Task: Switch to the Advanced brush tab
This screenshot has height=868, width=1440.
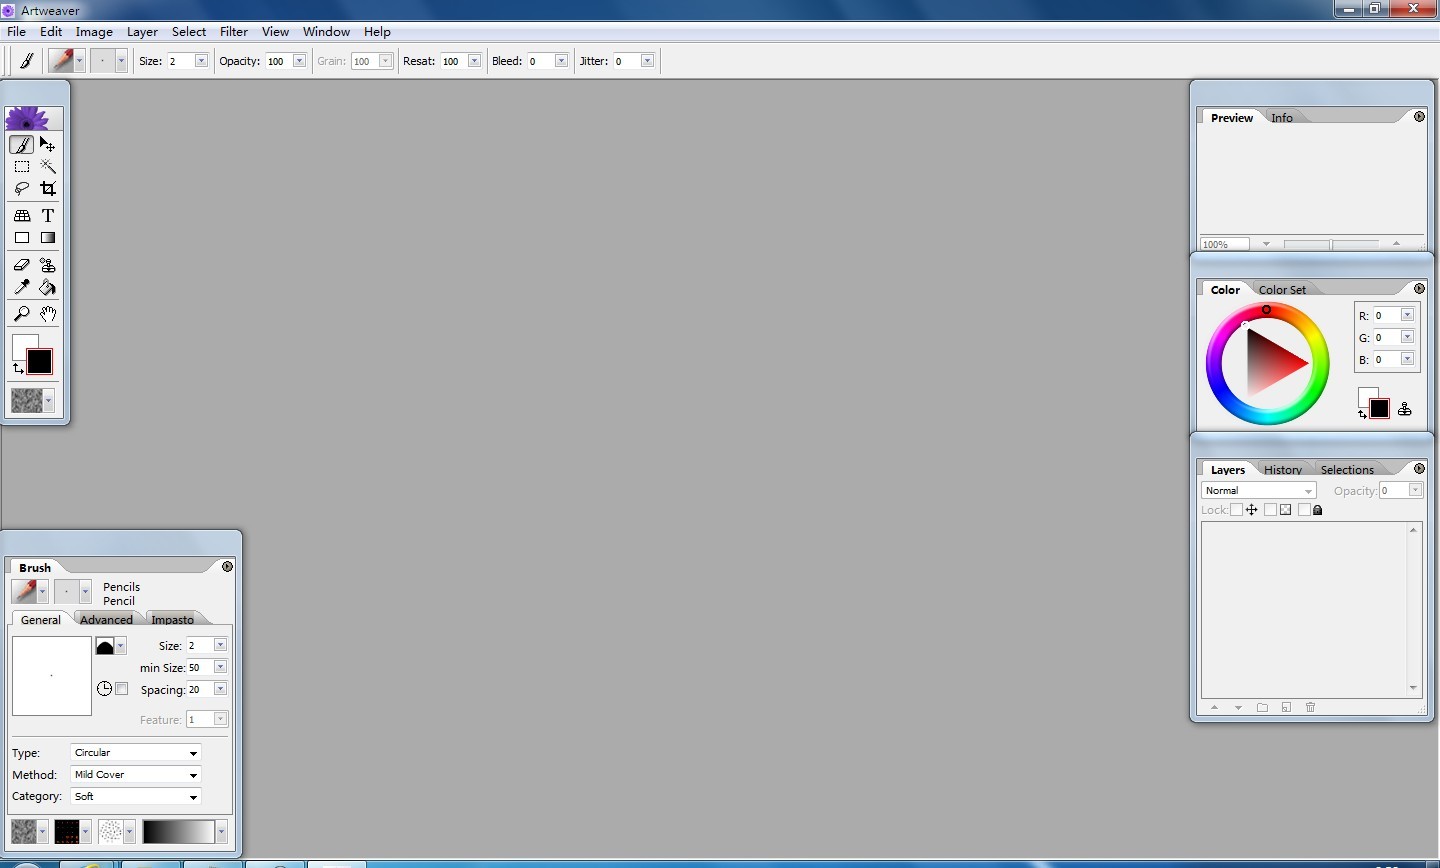Action: (x=106, y=620)
